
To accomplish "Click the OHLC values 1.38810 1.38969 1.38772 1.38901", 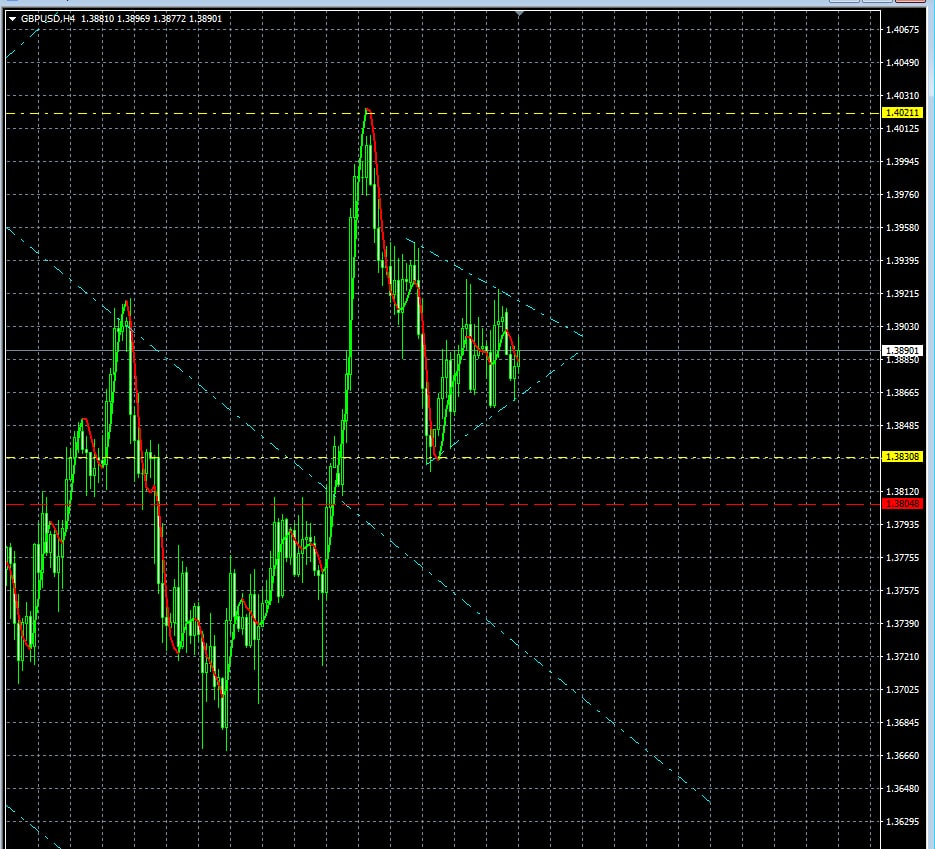I will 151,18.
